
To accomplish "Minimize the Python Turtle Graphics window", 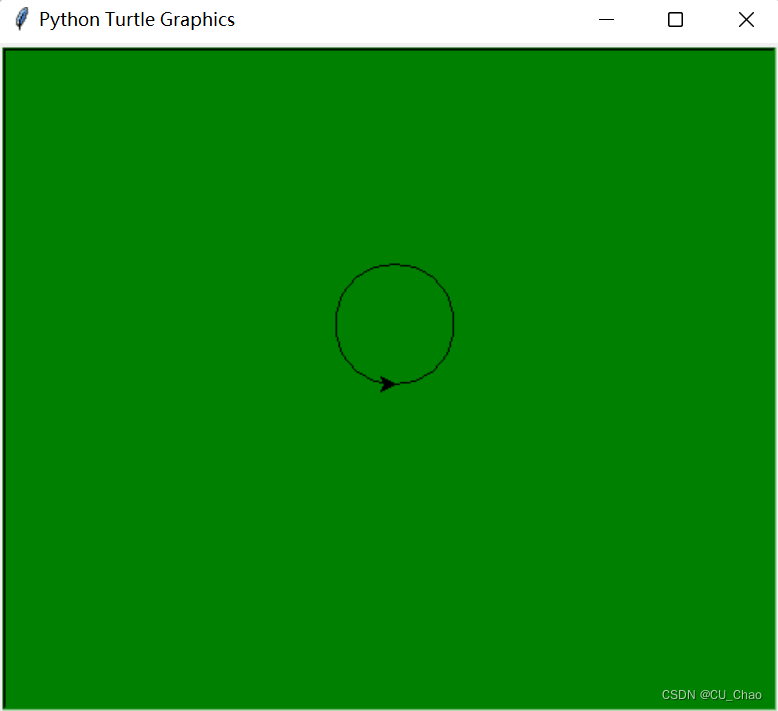I will click(x=606, y=20).
